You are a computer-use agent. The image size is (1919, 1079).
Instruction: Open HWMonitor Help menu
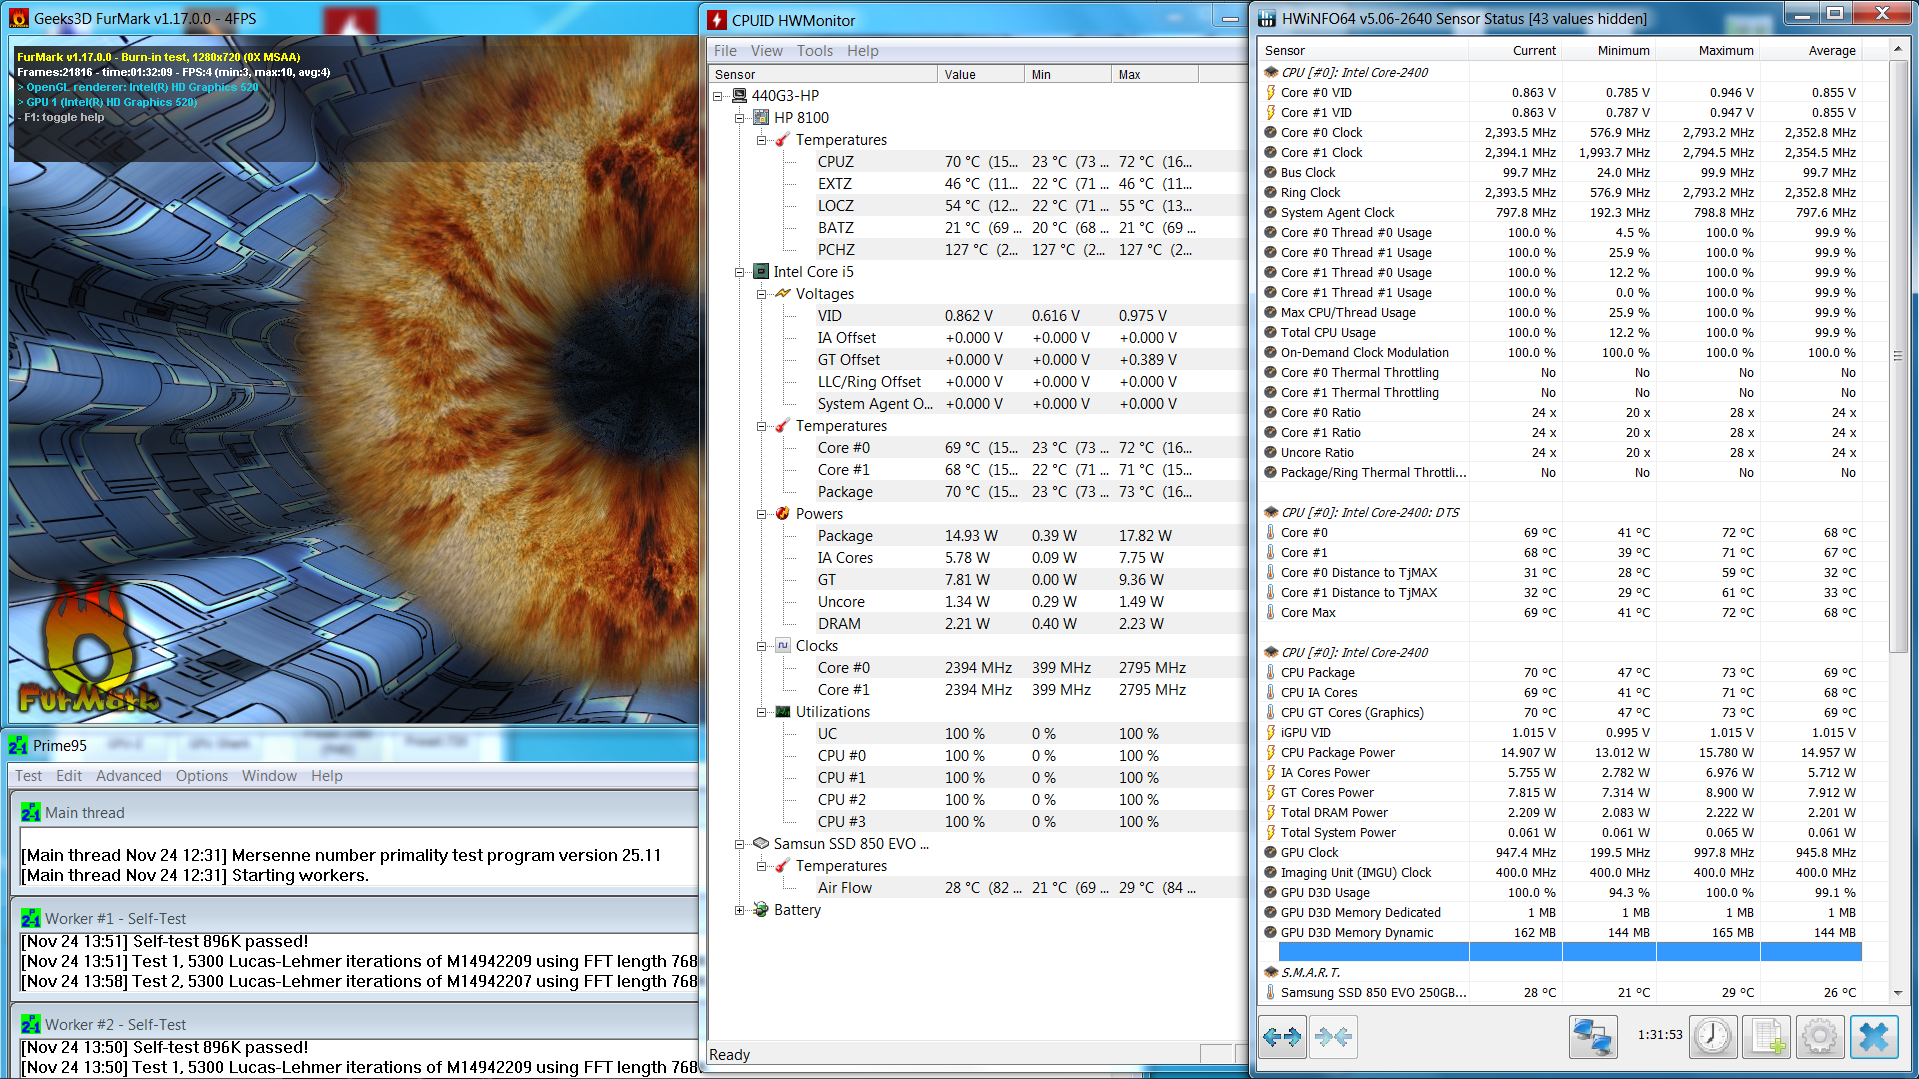(863, 50)
